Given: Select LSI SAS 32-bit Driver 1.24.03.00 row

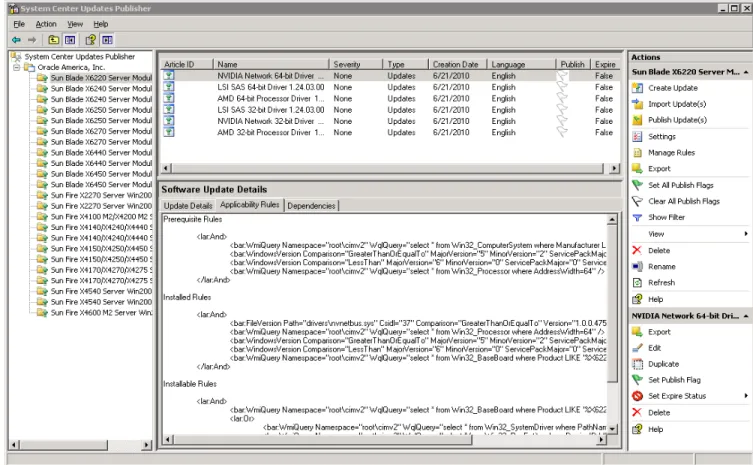Looking at the screenshot, I should tap(389, 110).
